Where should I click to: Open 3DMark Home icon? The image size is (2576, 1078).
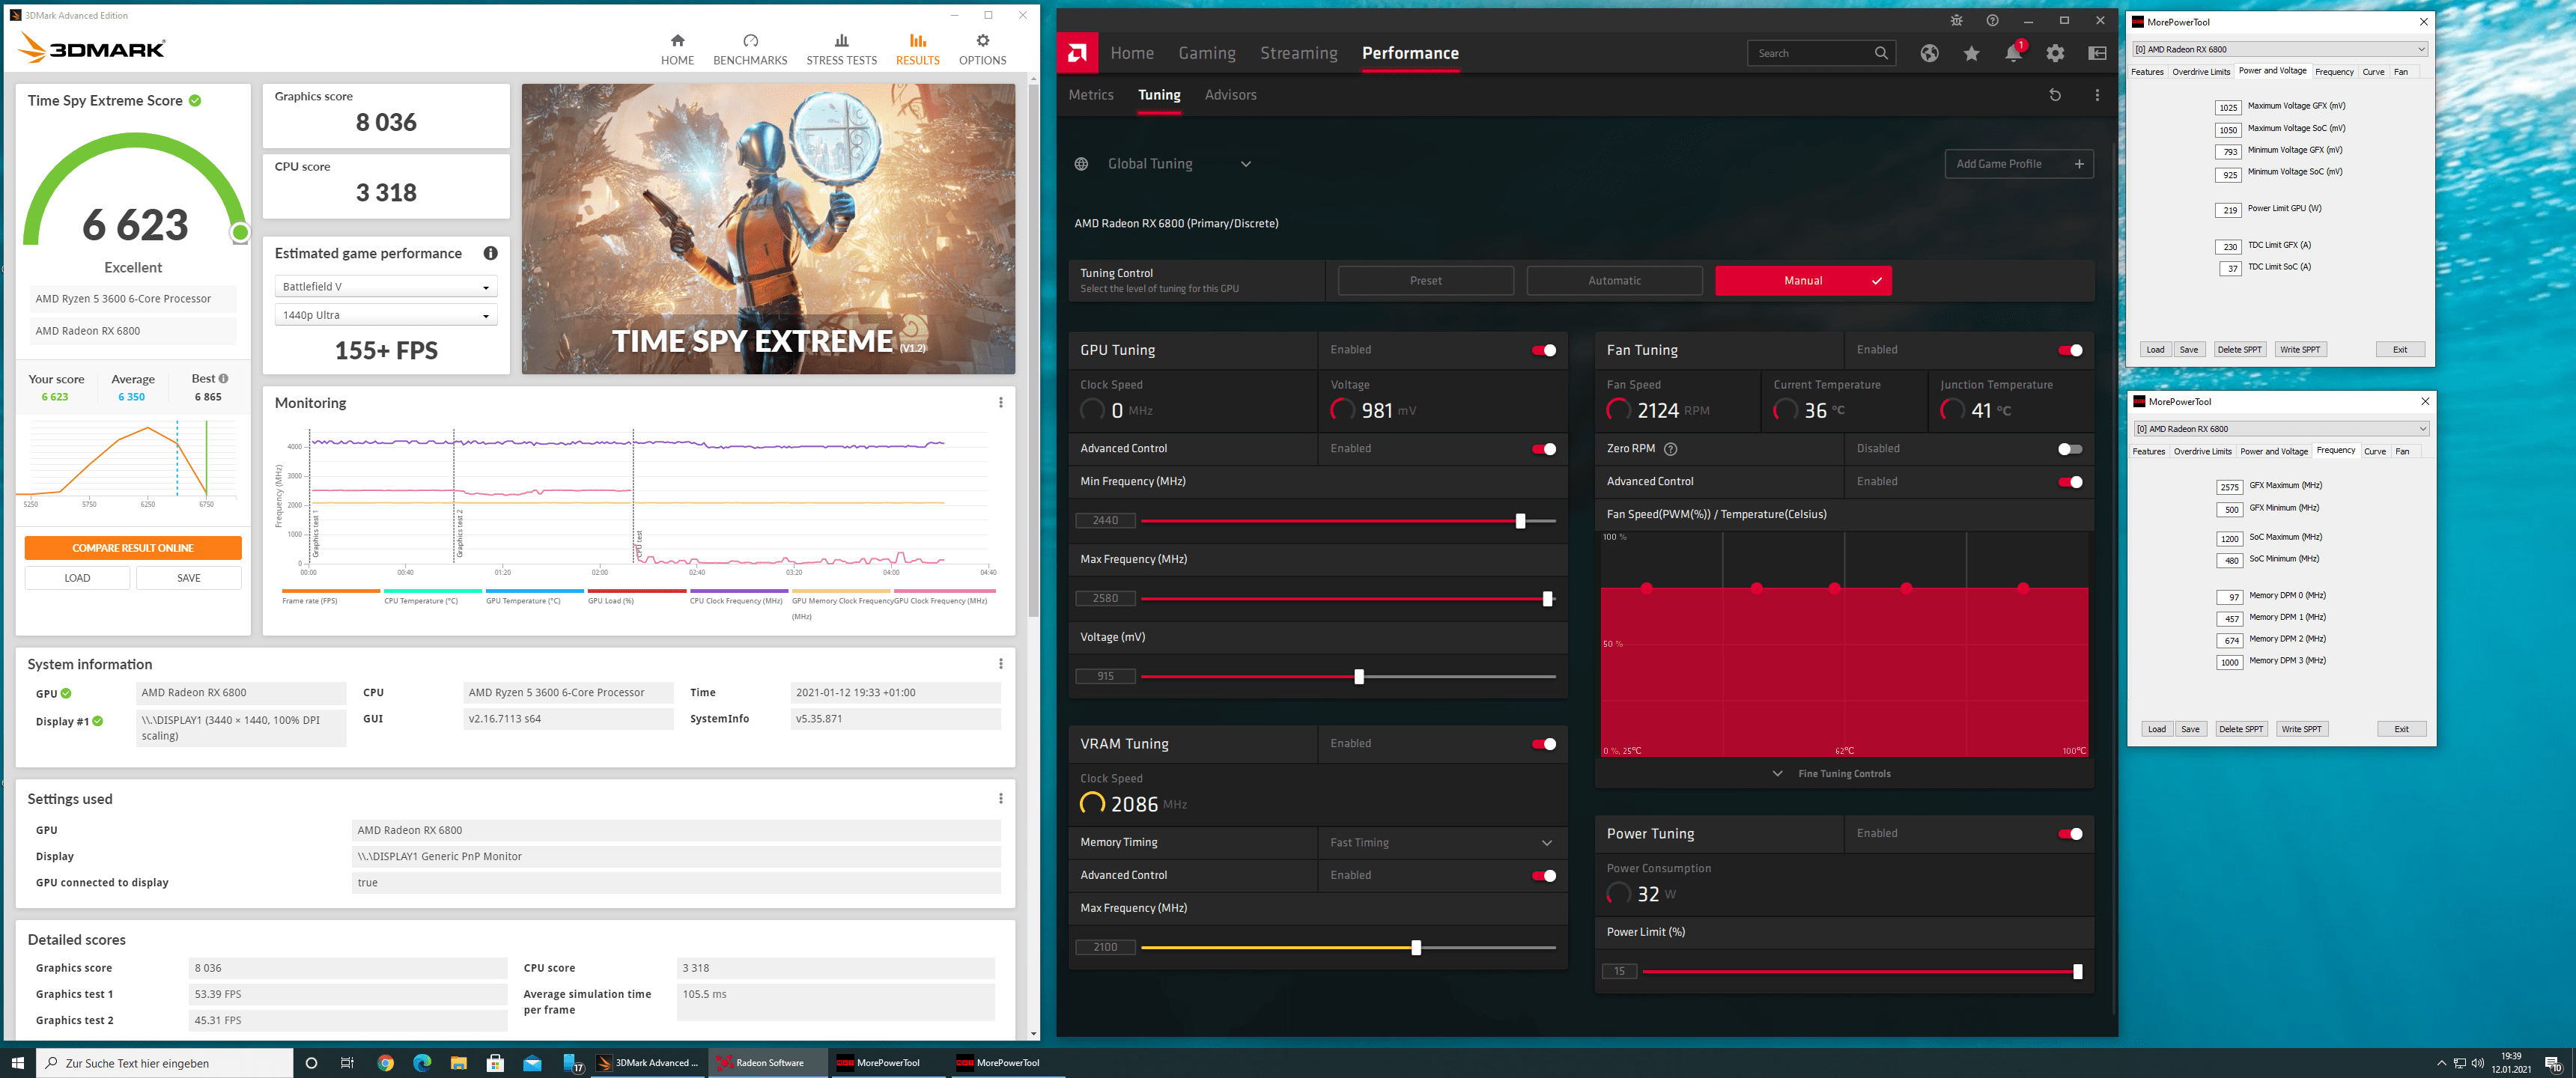(677, 41)
